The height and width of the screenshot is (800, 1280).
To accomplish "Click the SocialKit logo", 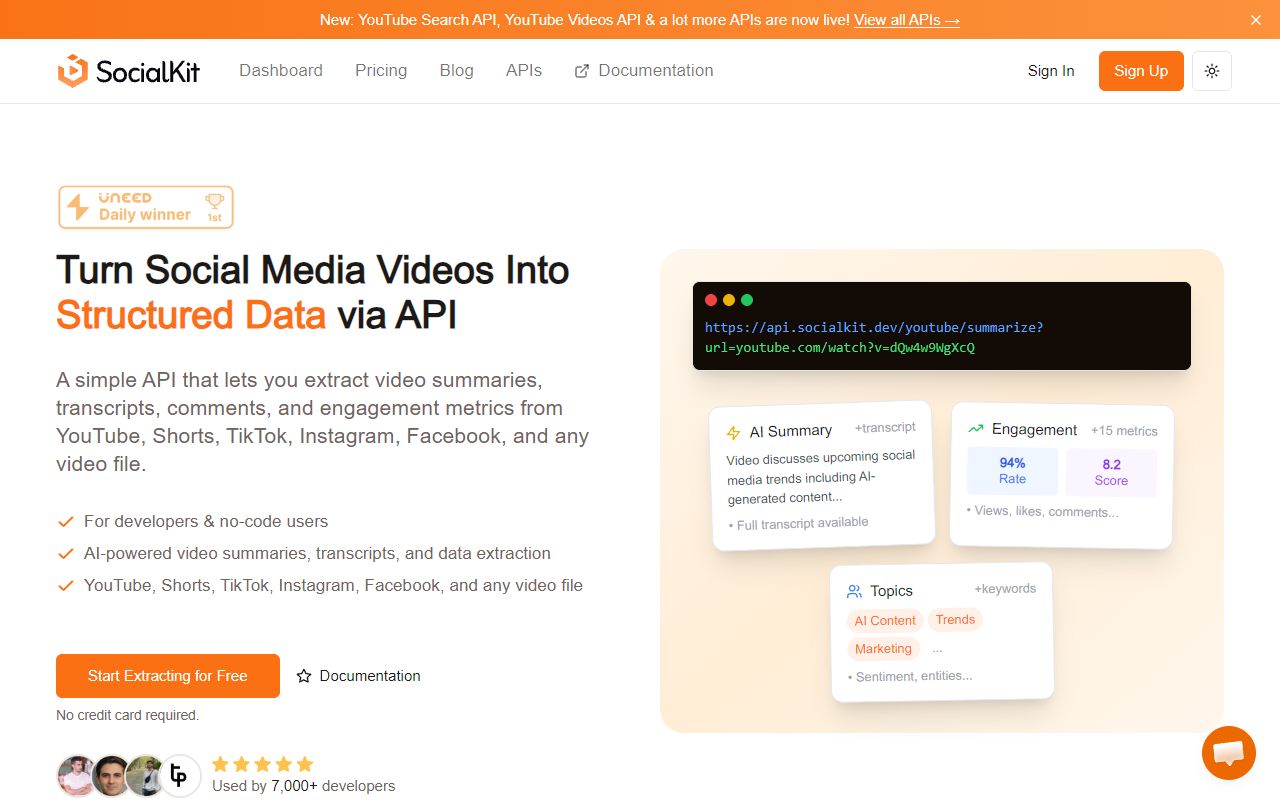I will (128, 70).
